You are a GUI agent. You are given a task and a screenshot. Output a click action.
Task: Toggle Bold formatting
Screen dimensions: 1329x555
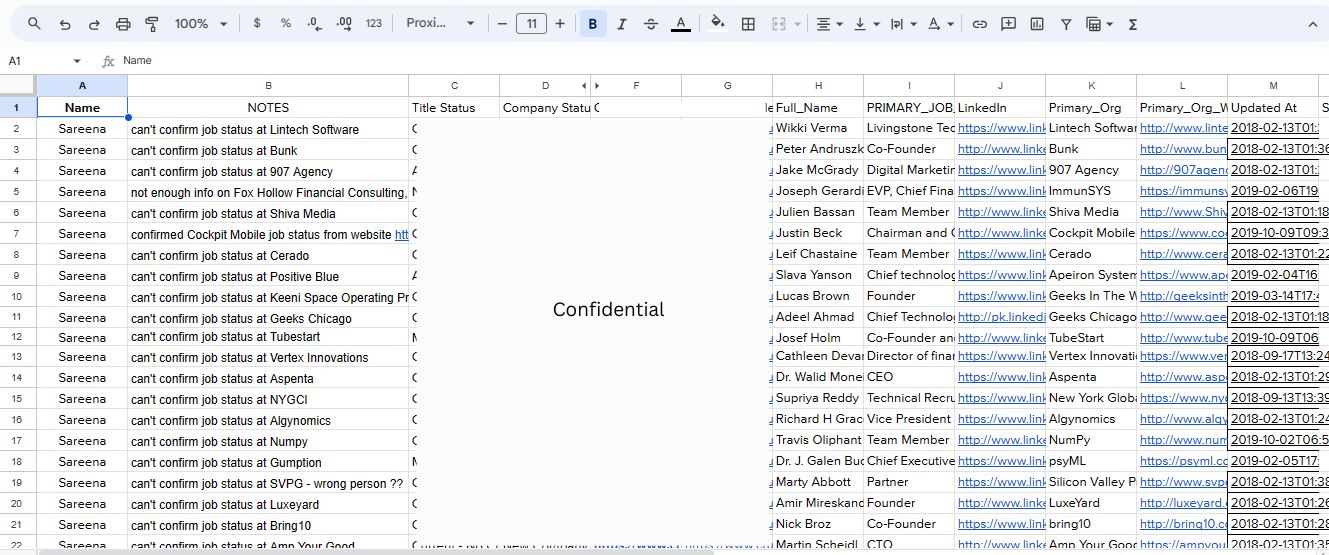point(593,24)
